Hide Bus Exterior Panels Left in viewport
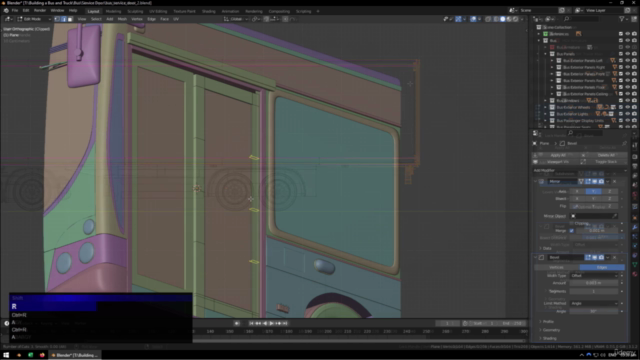 pyautogui.click(x=628, y=60)
